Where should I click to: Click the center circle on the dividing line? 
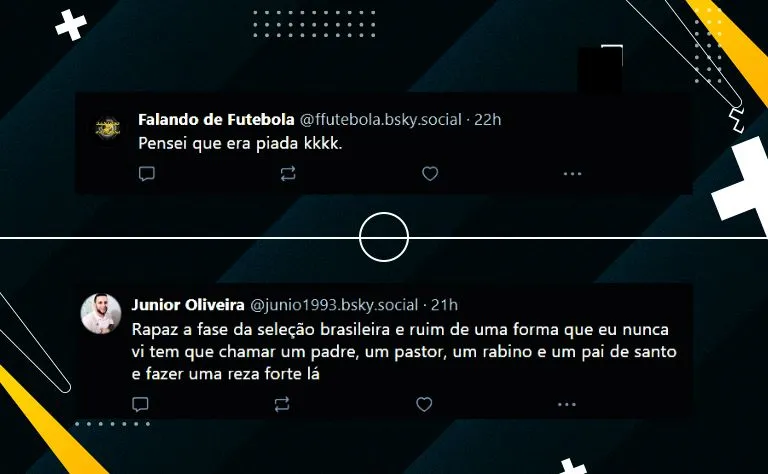click(x=384, y=237)
